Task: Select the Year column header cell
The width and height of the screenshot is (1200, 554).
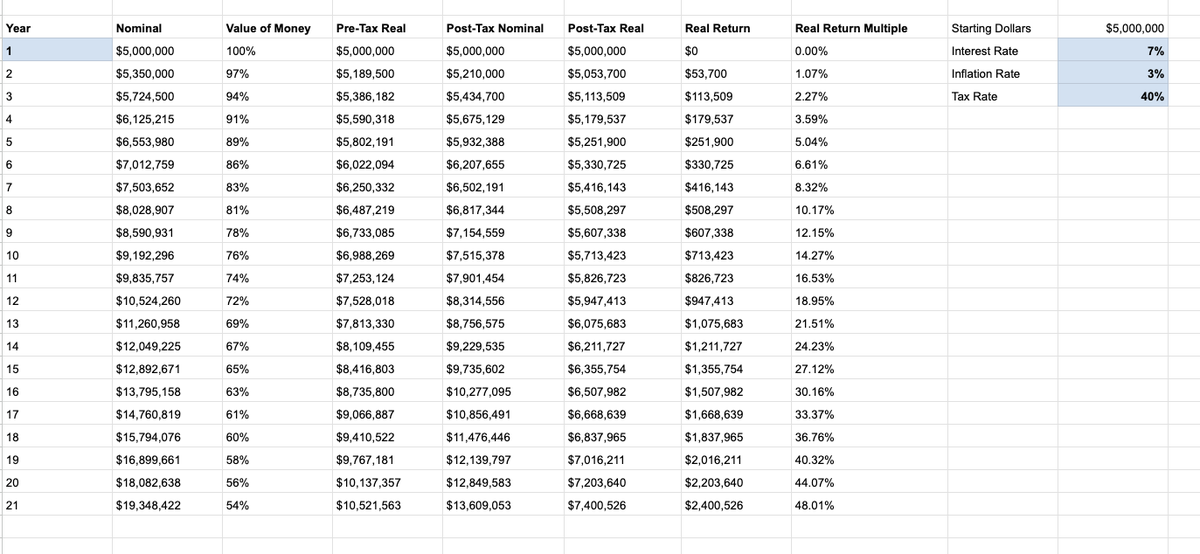Action: point(55,27)
